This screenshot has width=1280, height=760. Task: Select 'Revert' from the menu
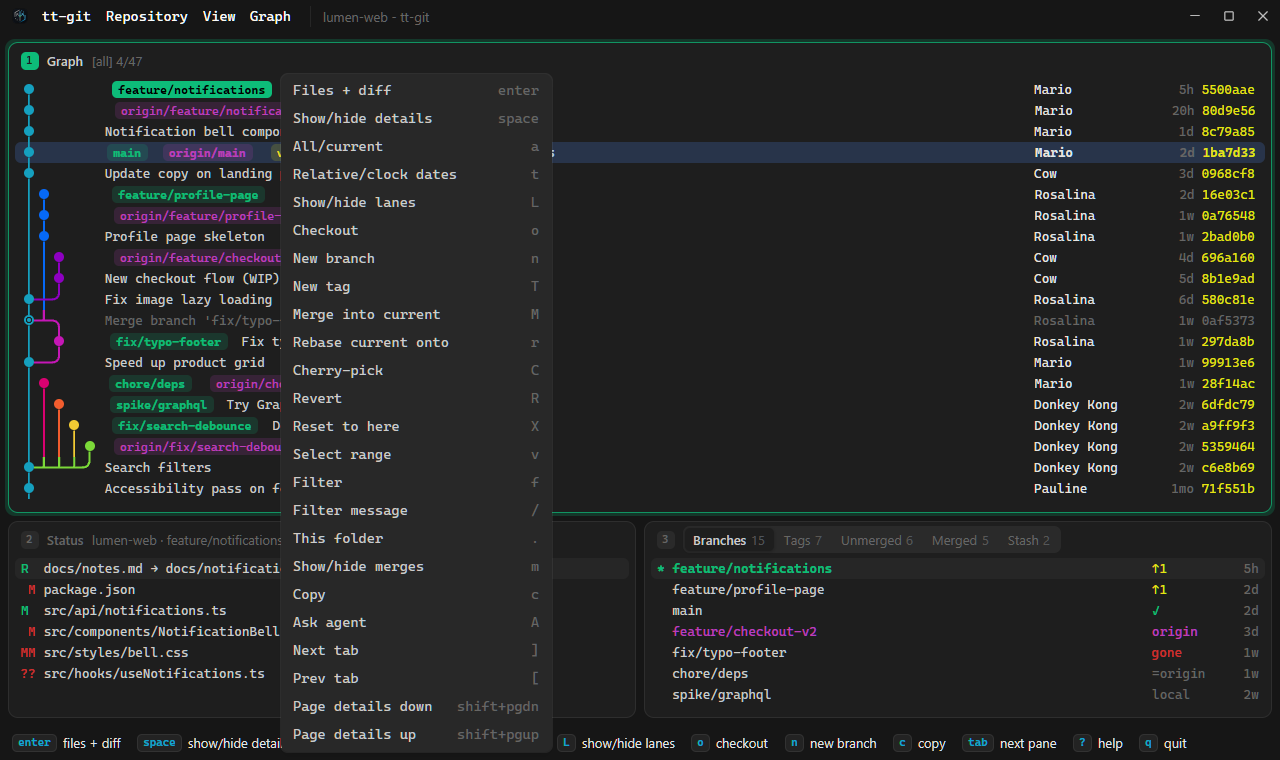pos(416,398)
